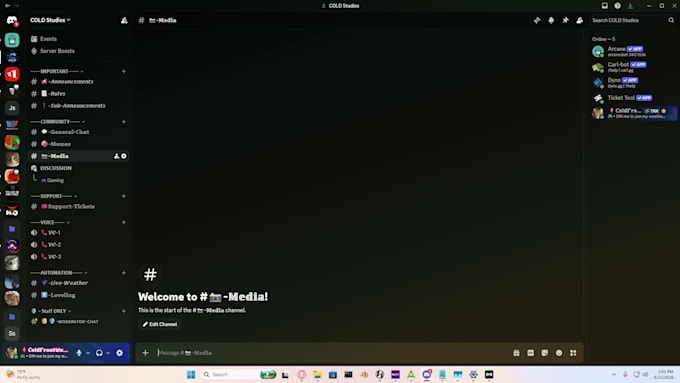Viewport: 680px width, 383px height.
Task: Click the Search COLD Studios field
Action: 633,20
